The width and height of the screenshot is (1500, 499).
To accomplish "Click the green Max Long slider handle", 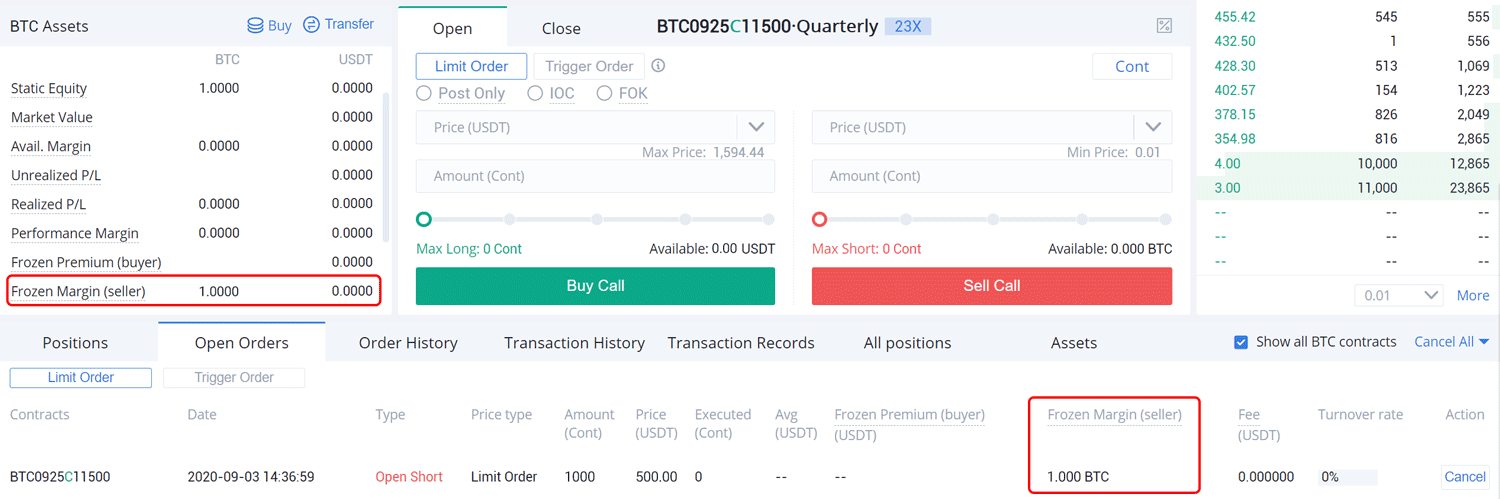I will click(424, 219).
